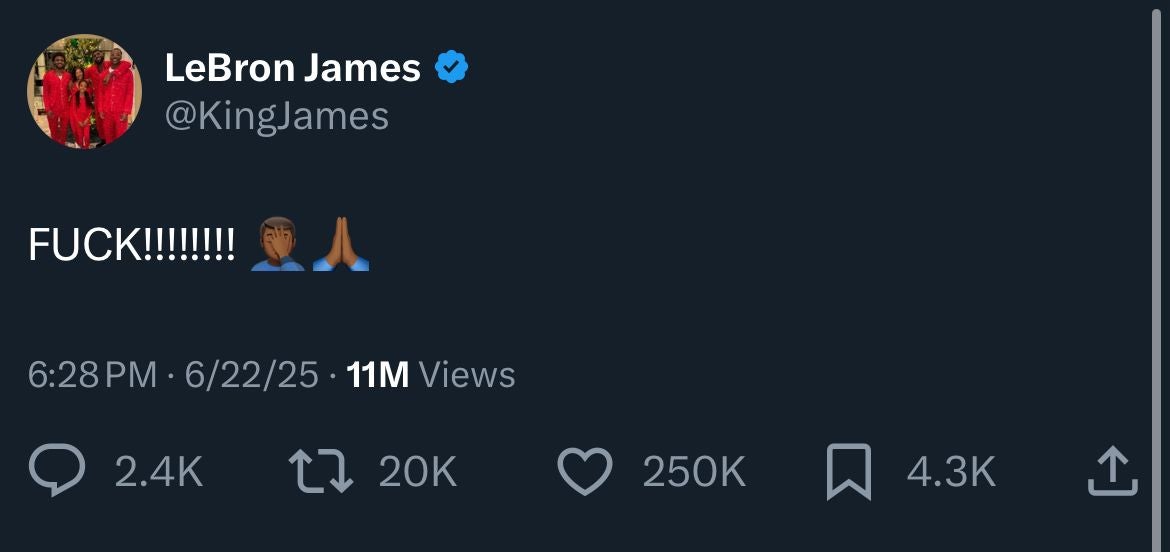
Task: Click the reply speech bubble icon
Action: (x=58, y=472)
